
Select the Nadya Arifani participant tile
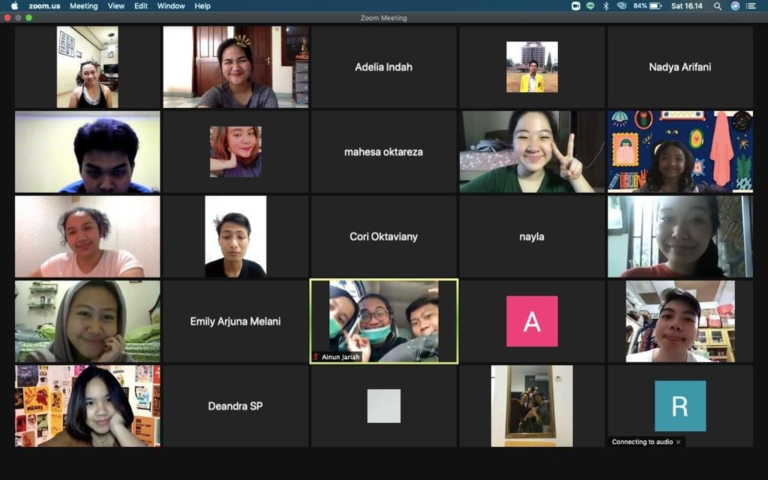680,67
